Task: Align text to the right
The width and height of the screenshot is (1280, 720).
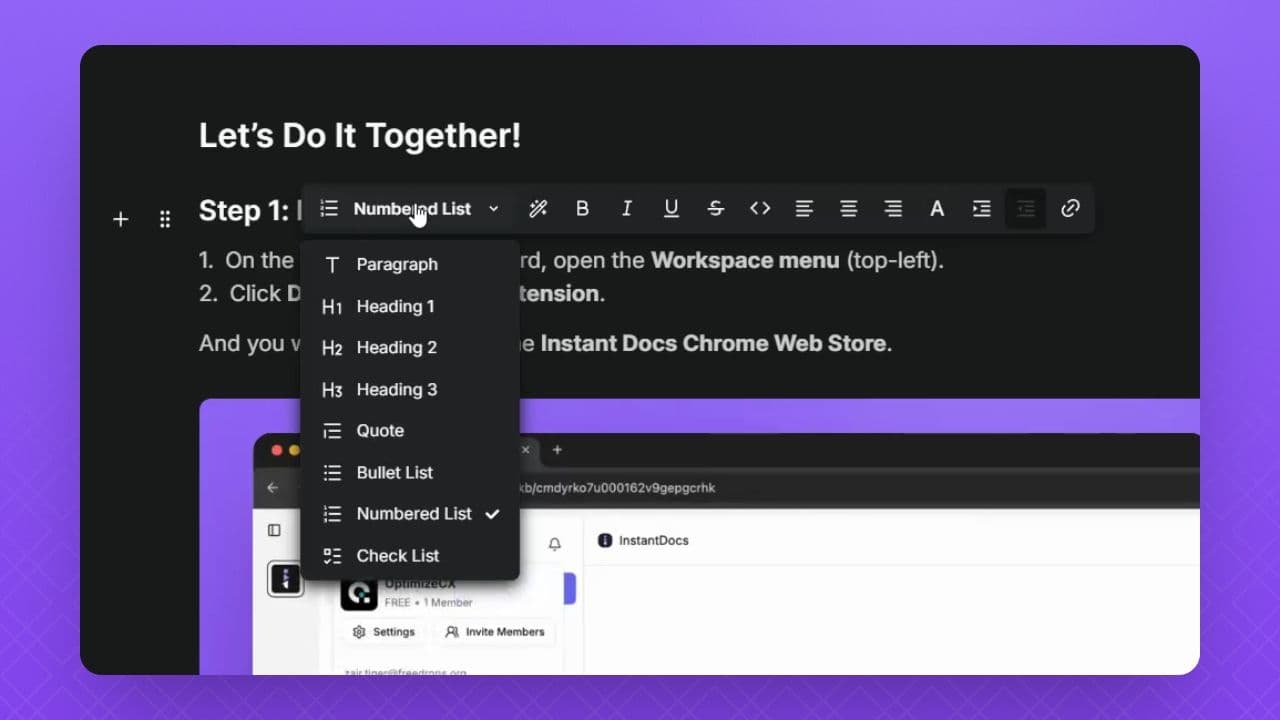Action: (x=892, y=208)
